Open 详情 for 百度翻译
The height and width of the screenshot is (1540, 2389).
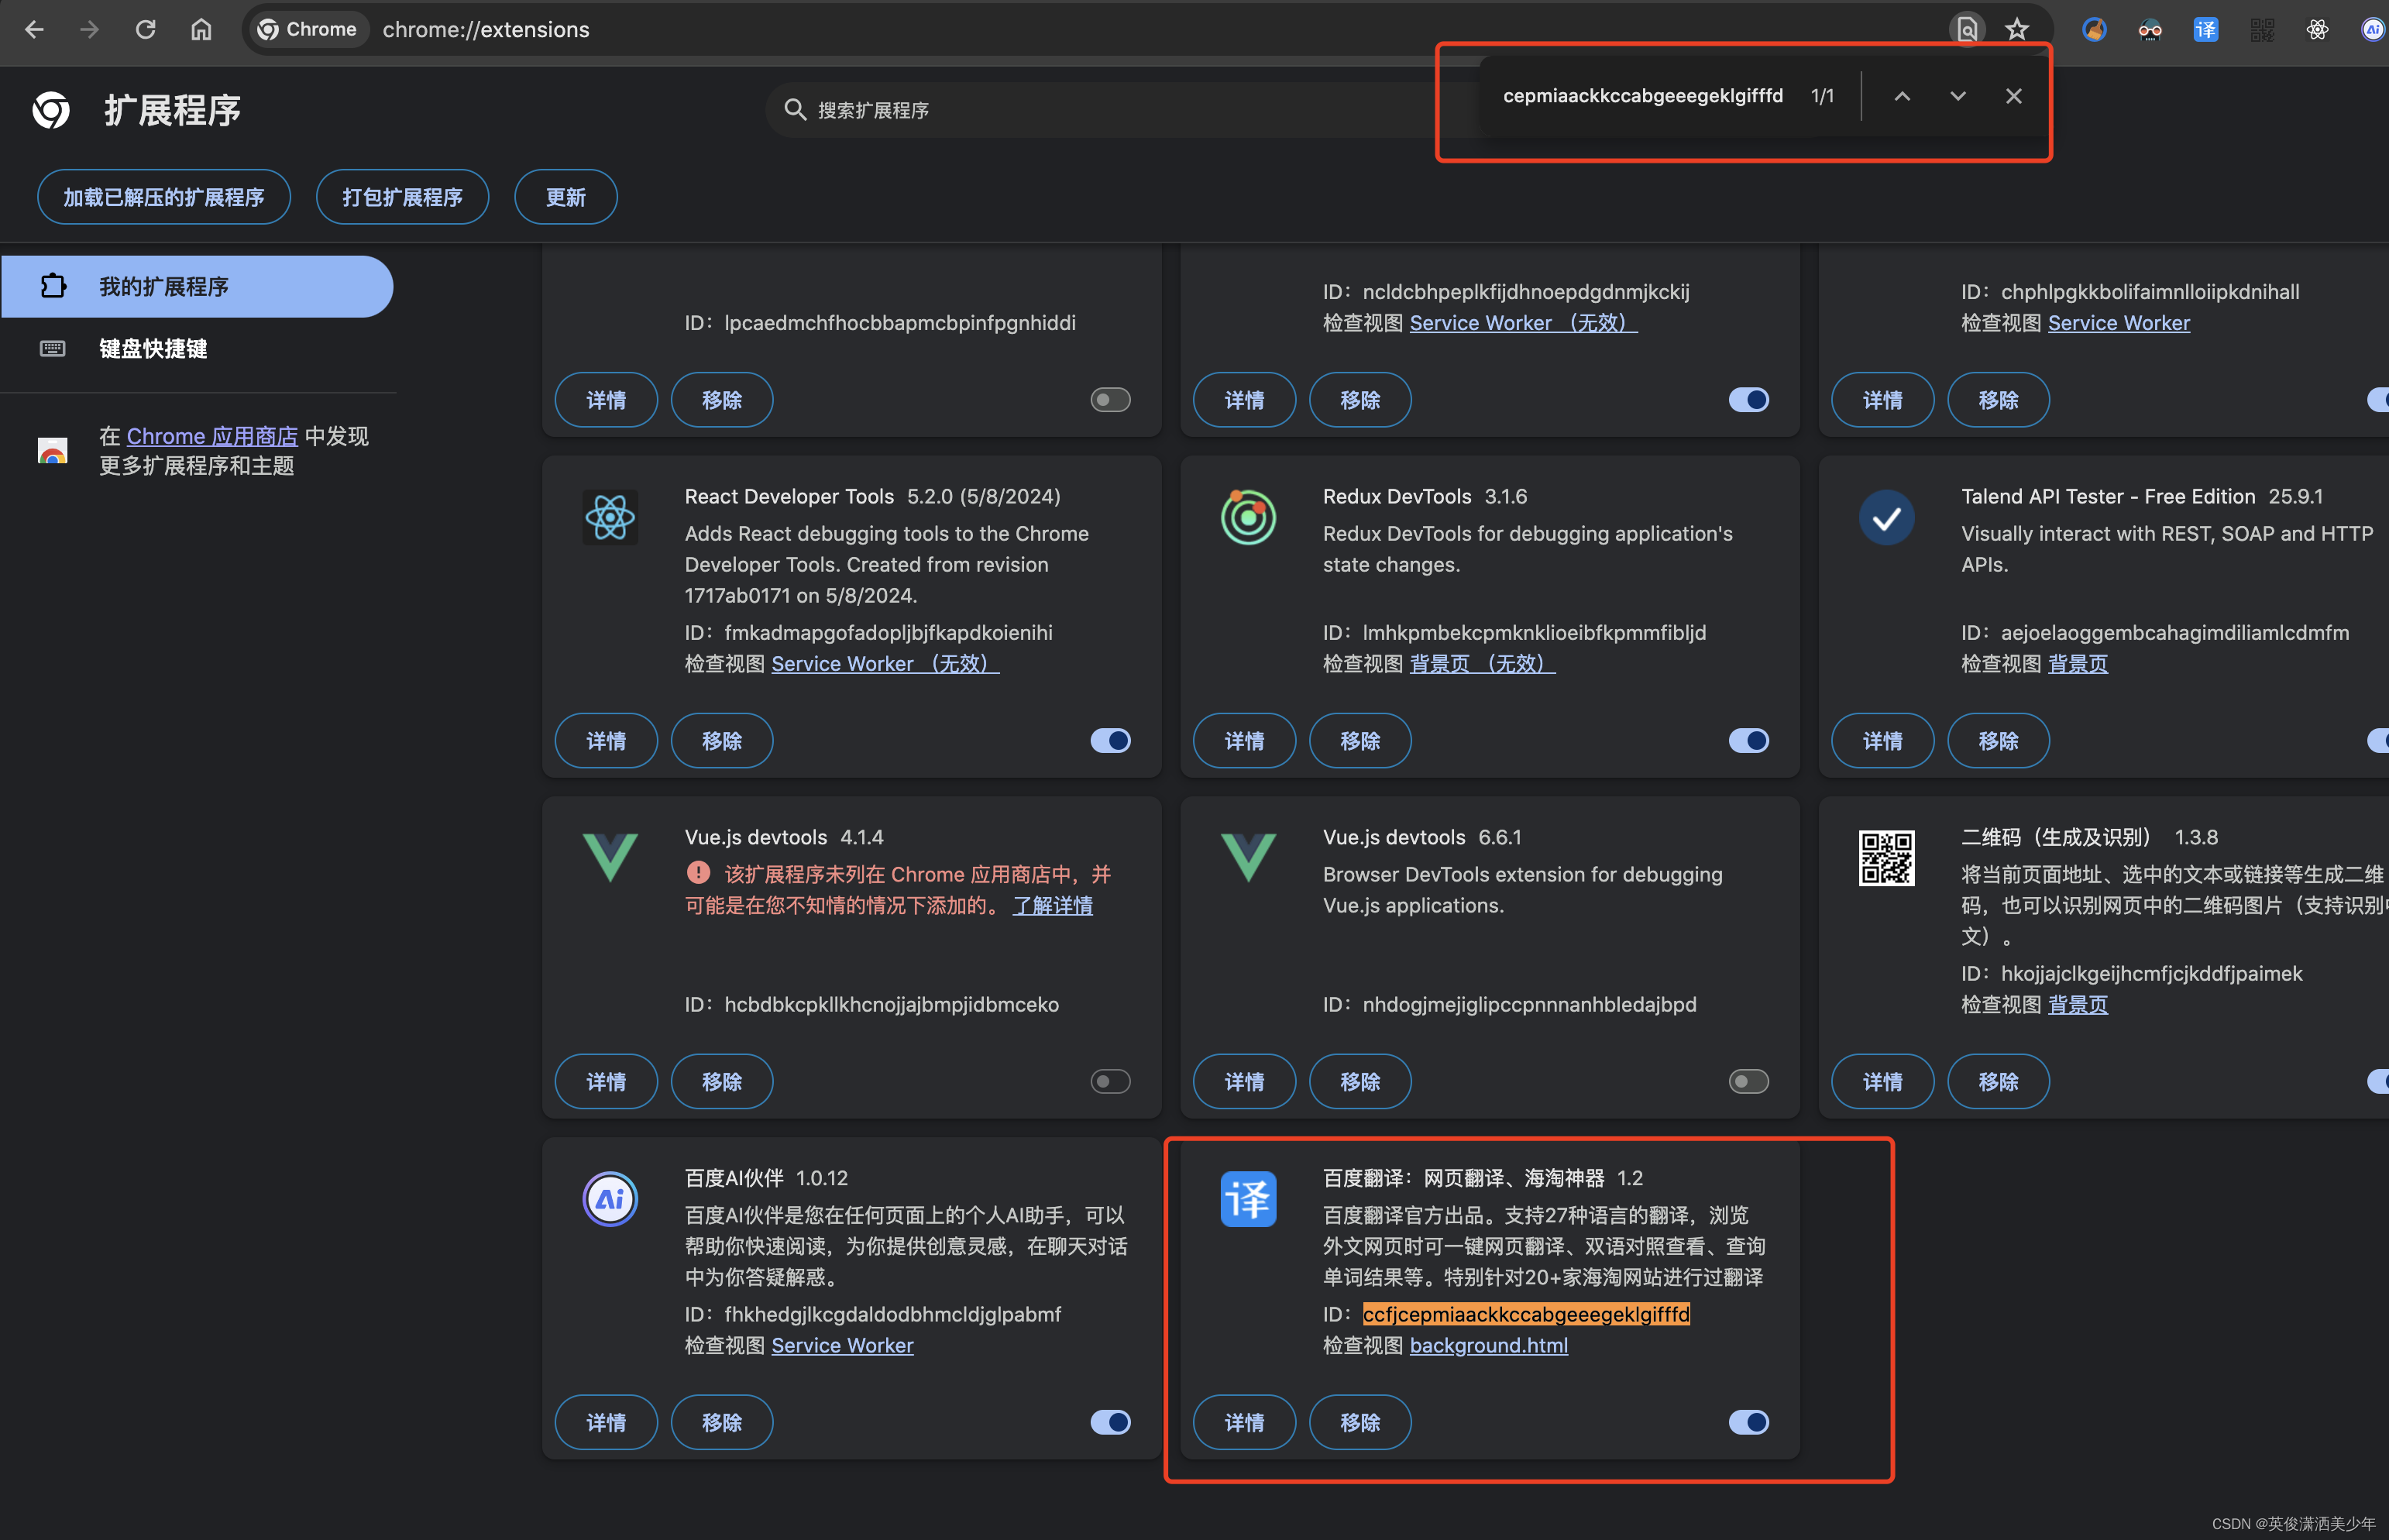coord(1244,1422)
